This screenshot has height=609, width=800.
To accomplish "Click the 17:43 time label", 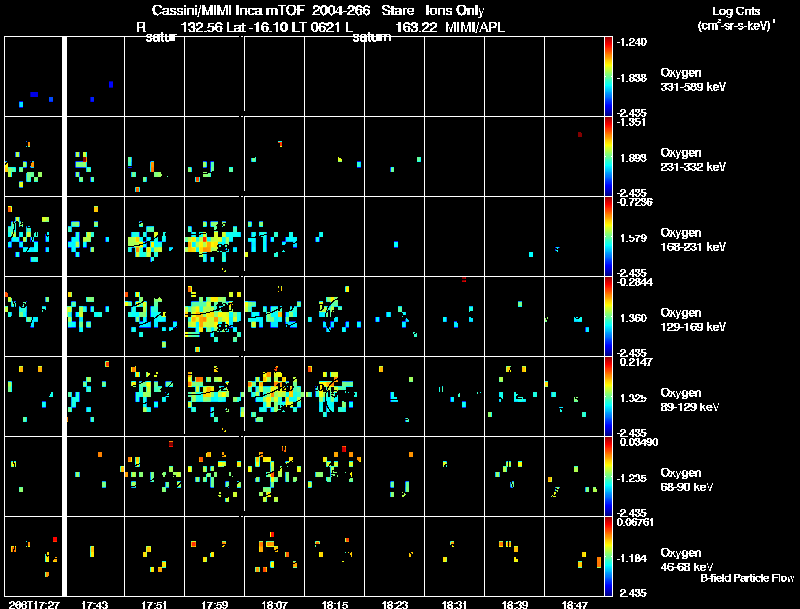I will [94, 605].
